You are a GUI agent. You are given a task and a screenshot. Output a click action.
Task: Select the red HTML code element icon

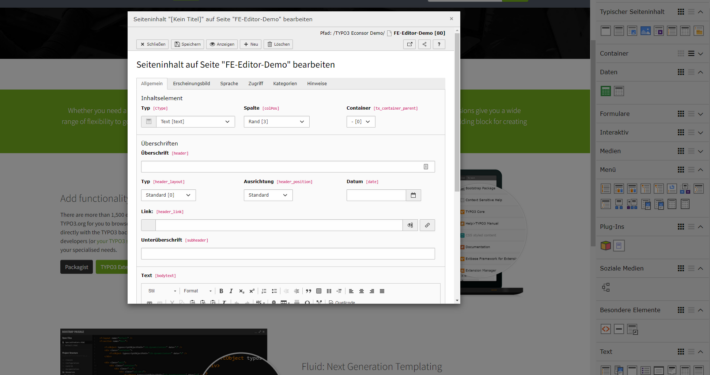point(605,329)
